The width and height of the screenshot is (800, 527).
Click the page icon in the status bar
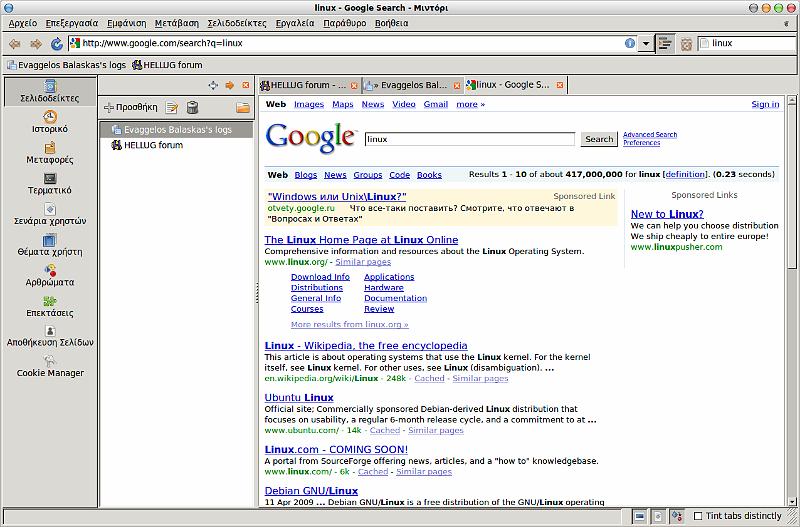[658, 516]
